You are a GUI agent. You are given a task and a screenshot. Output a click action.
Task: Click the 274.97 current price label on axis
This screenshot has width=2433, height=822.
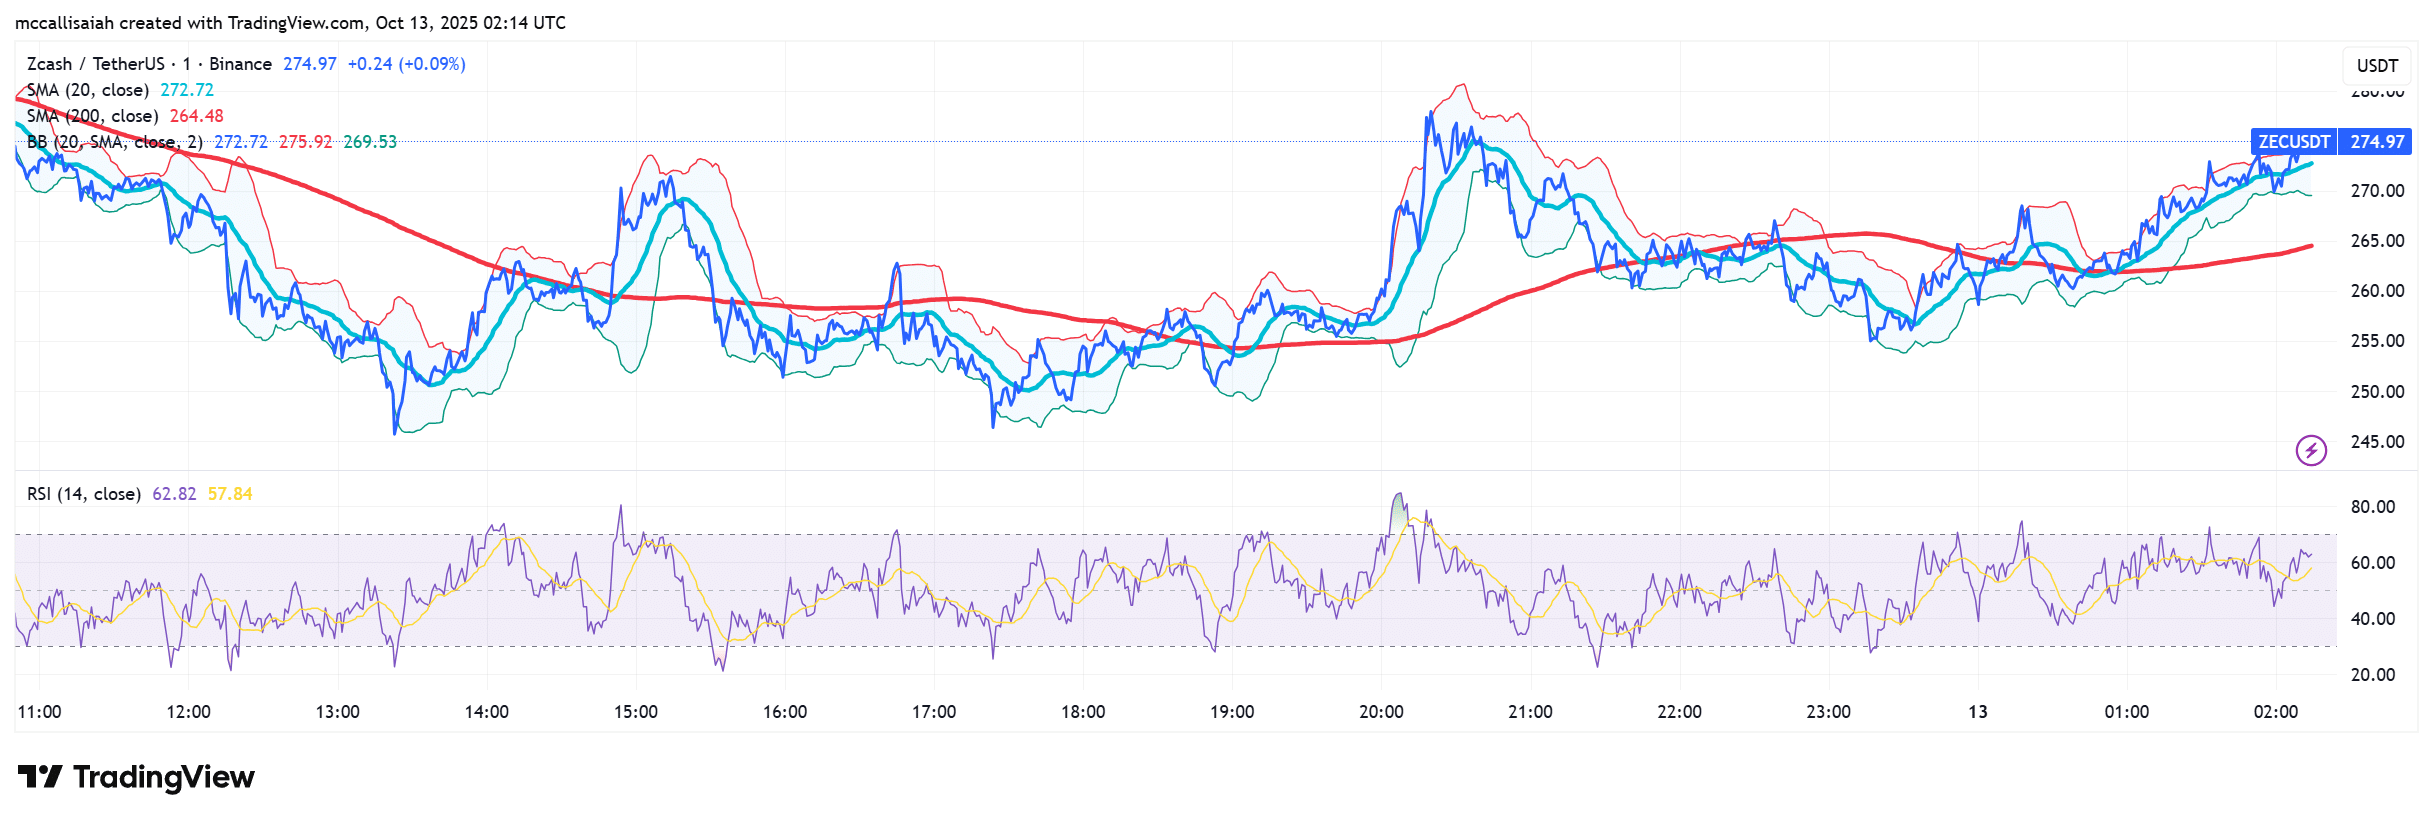tap(2376, 142)
